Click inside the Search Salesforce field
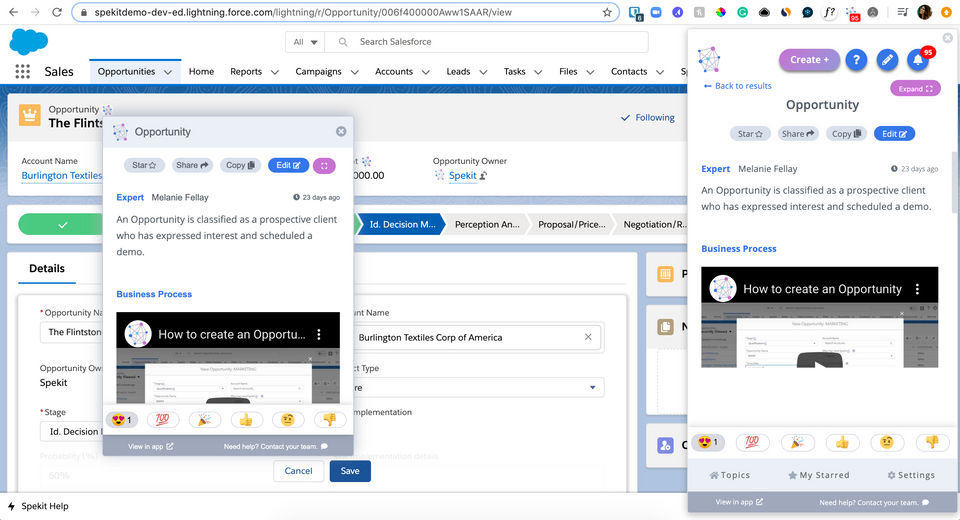The image size is (960, 520). pos(487,42)
